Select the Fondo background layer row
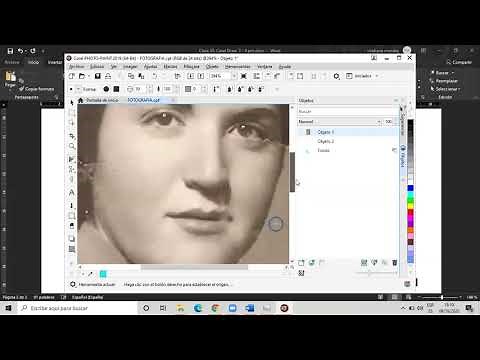The image size is (480, 360). 348,151
